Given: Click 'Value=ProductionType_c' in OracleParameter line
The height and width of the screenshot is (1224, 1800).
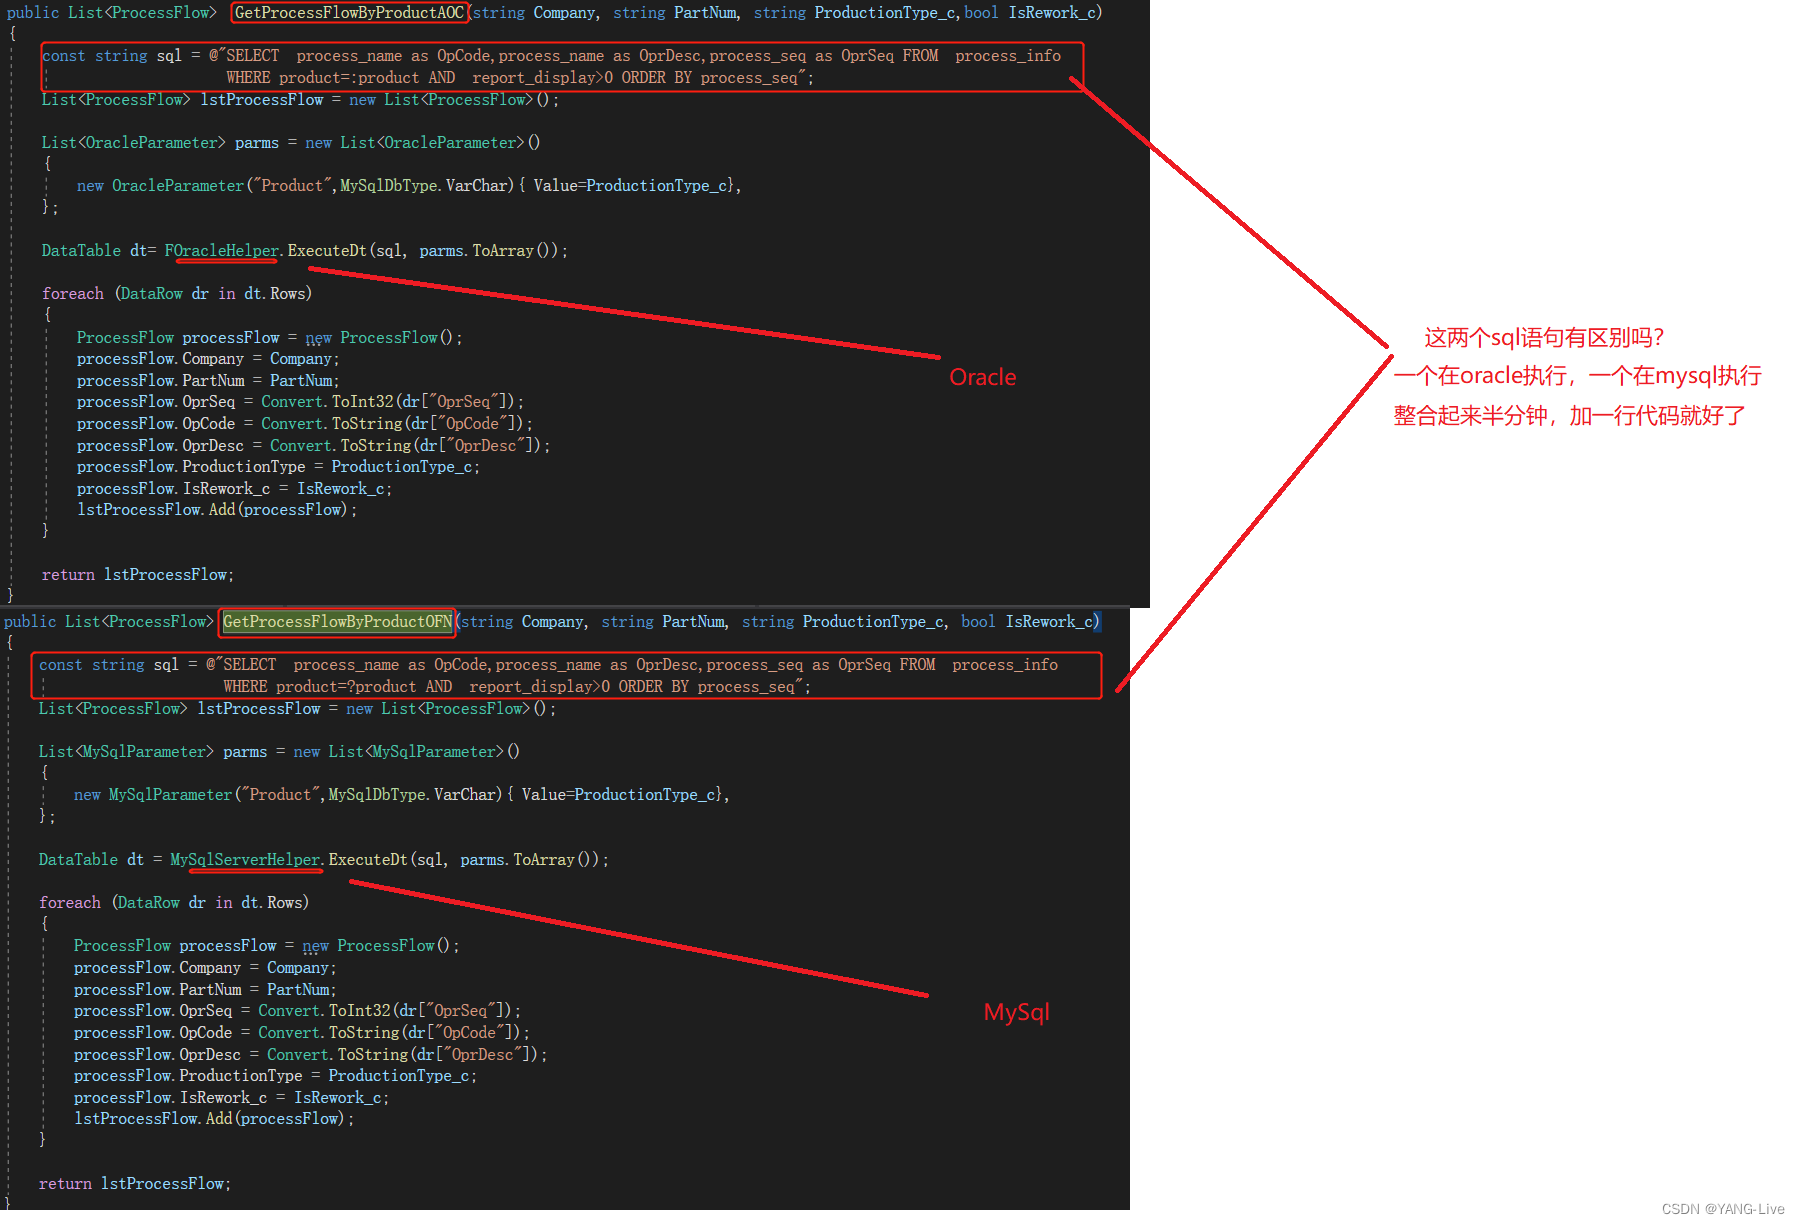Looking at the screenshot, I should point(630,186).
